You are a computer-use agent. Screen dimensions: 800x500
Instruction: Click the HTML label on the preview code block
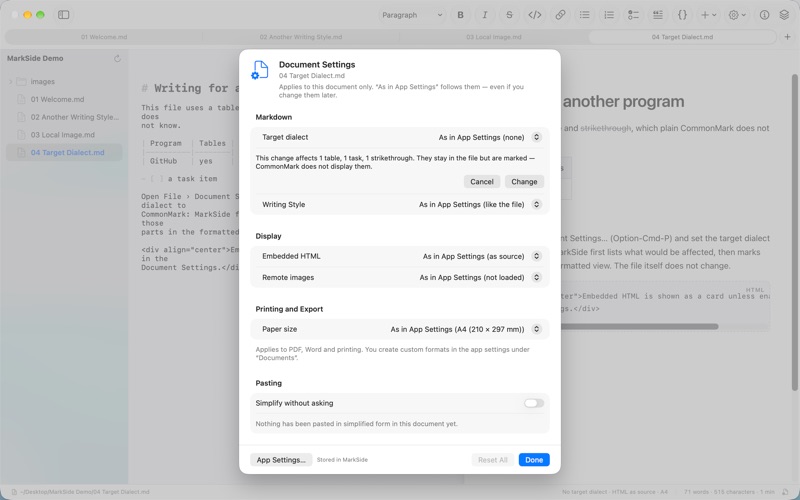(755, 290)
